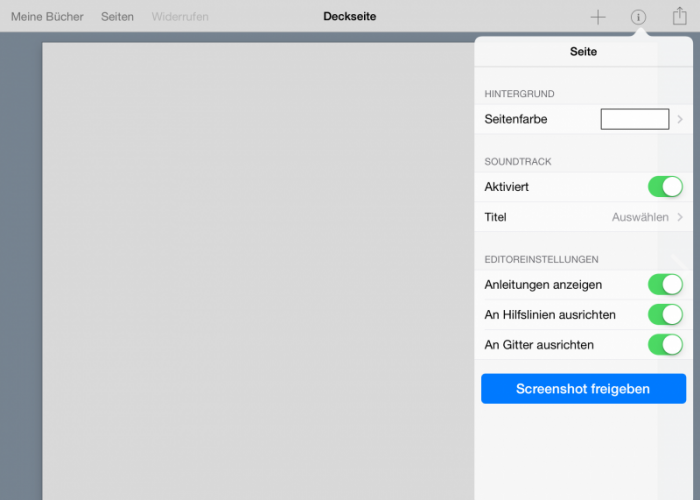Open the Titel row chevron
The width and height of the screenshot is (700, 500).
pyautogui.click(x=680, y=217)
